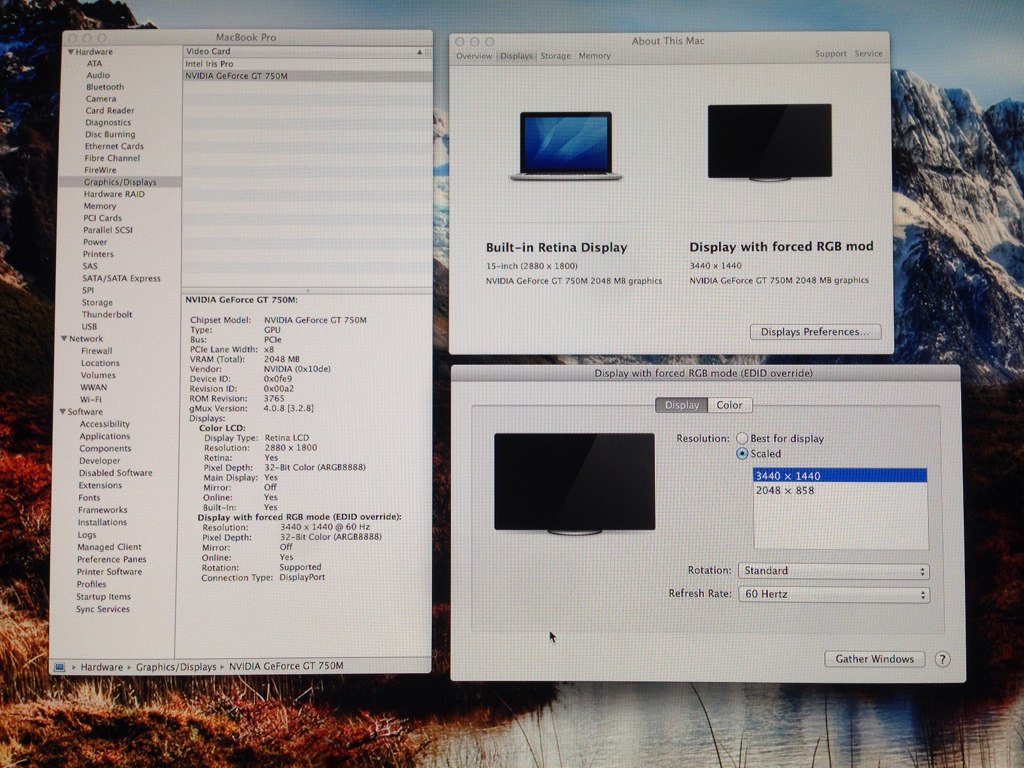Select ATA in the Hardware list
The height and width of the screenshot is (768, 1024).
95,63
